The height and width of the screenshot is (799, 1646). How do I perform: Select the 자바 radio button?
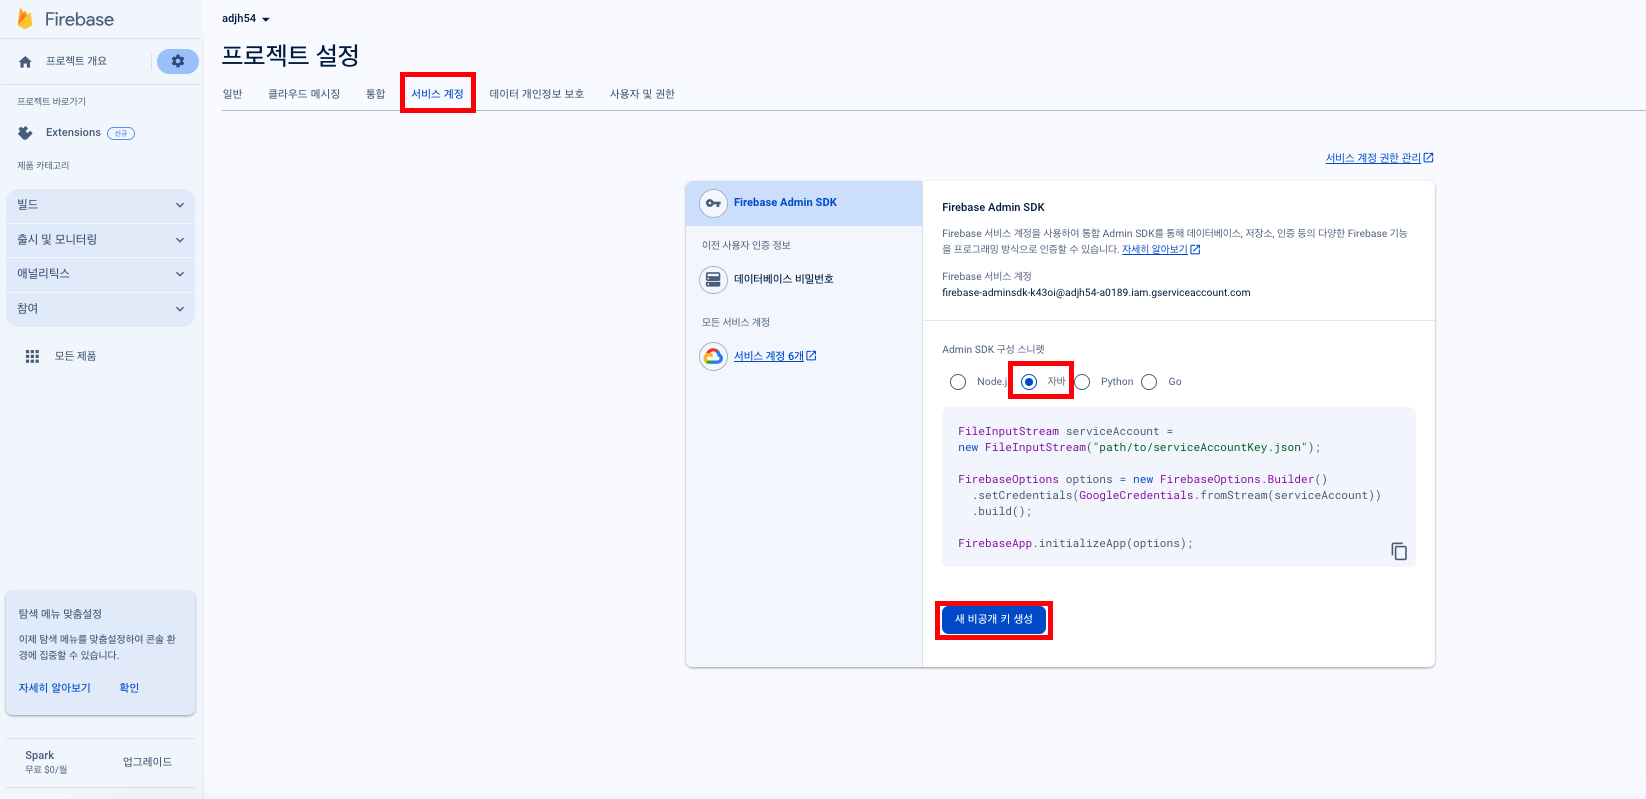click(x=1029, y=382)
